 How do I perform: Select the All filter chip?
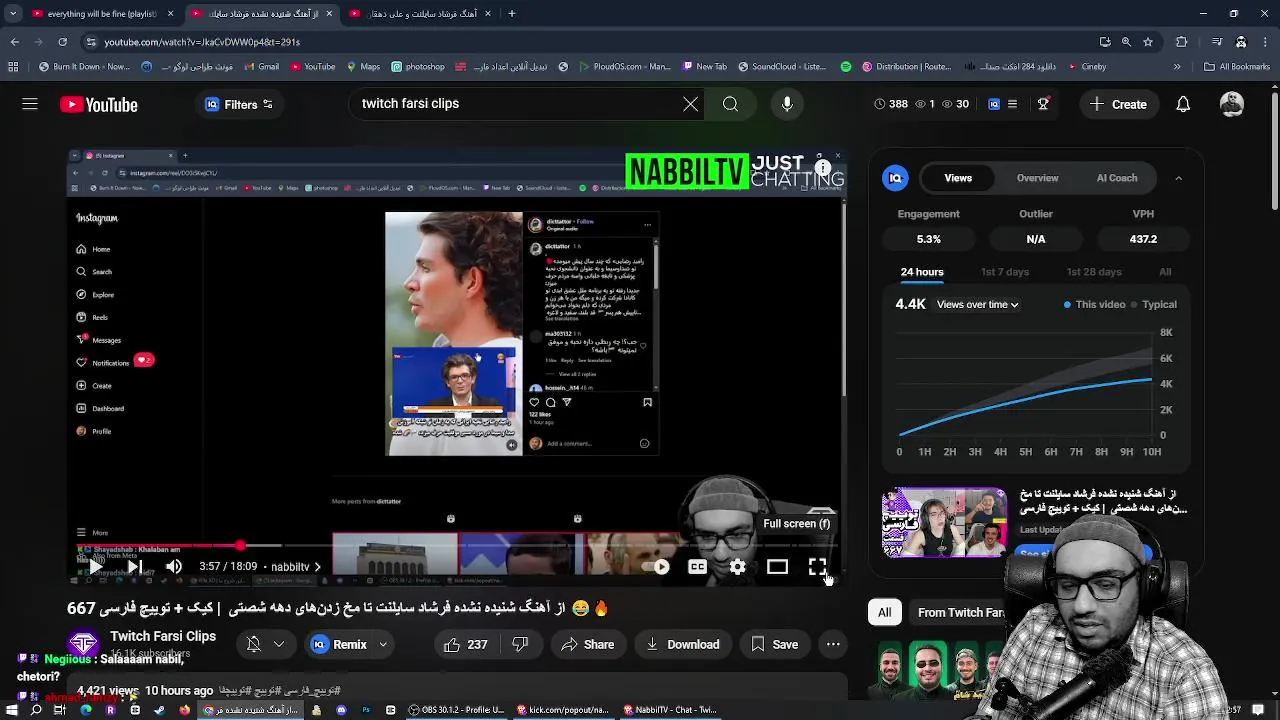tap(884, 612)
